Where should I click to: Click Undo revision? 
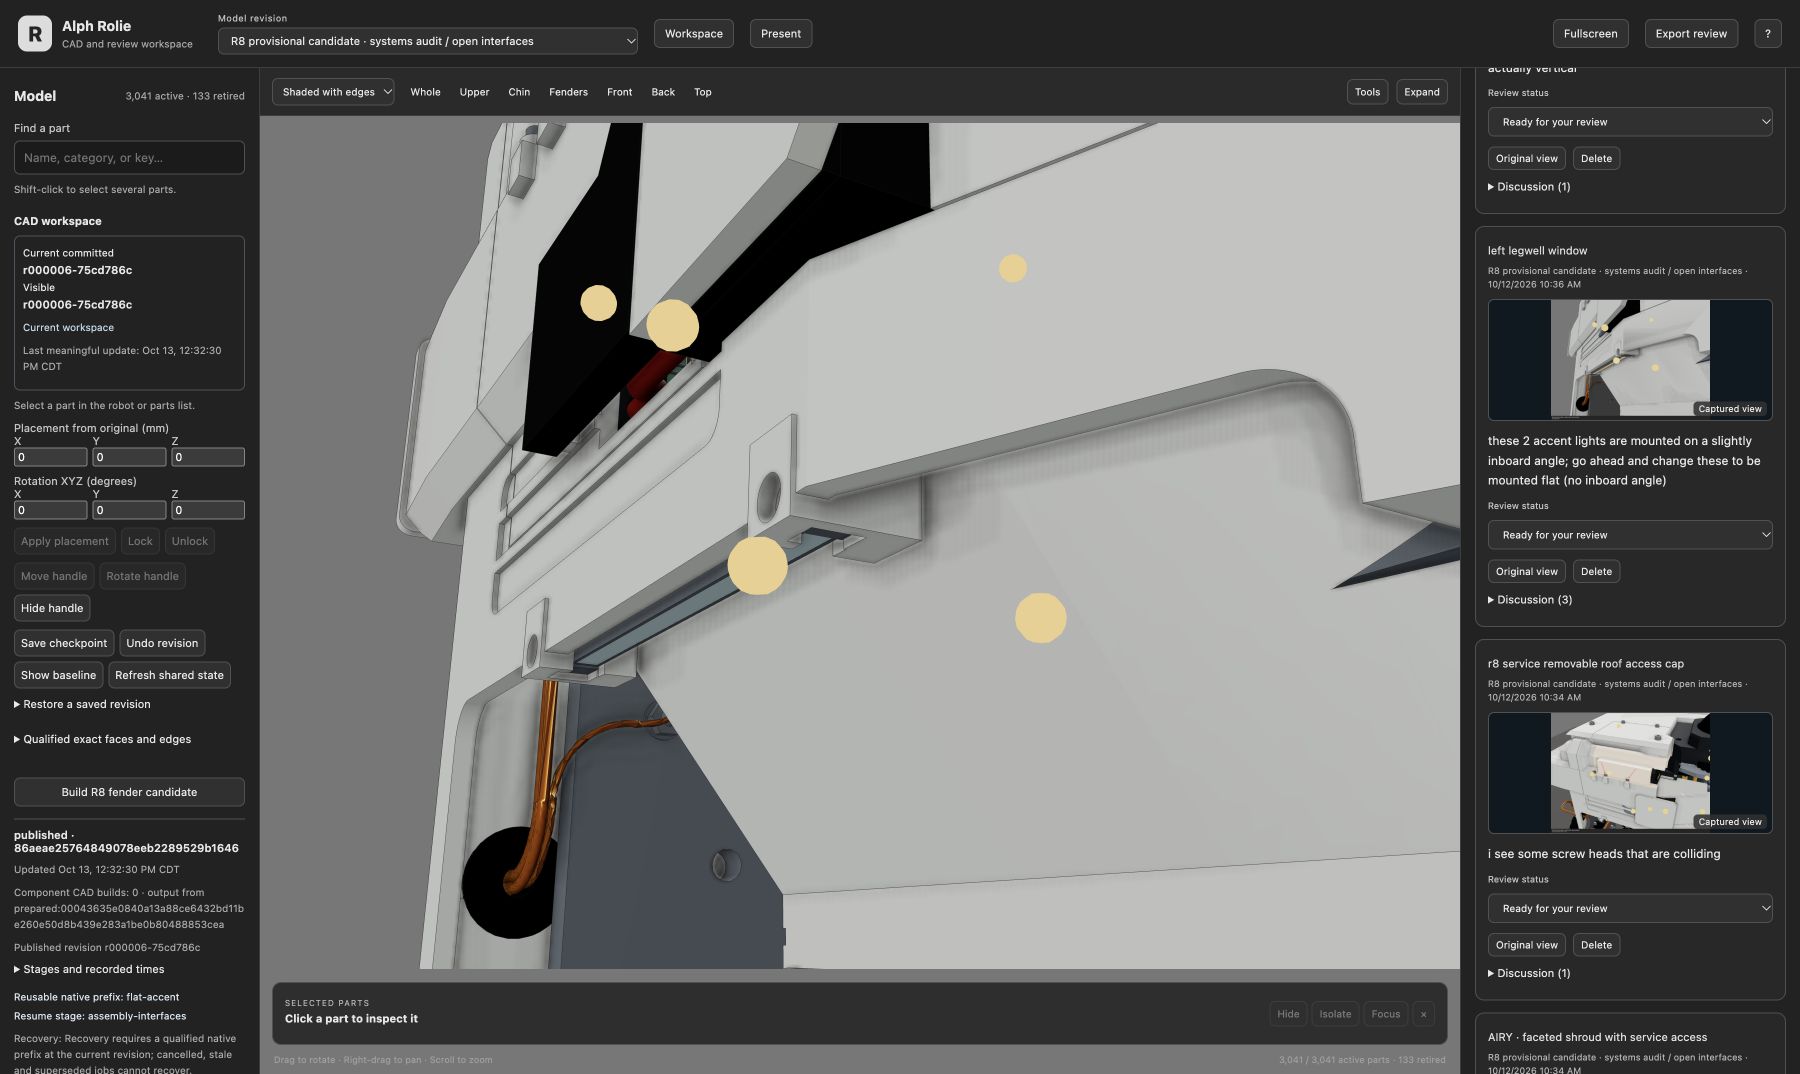pyautogui.click(x=162, y=643)
